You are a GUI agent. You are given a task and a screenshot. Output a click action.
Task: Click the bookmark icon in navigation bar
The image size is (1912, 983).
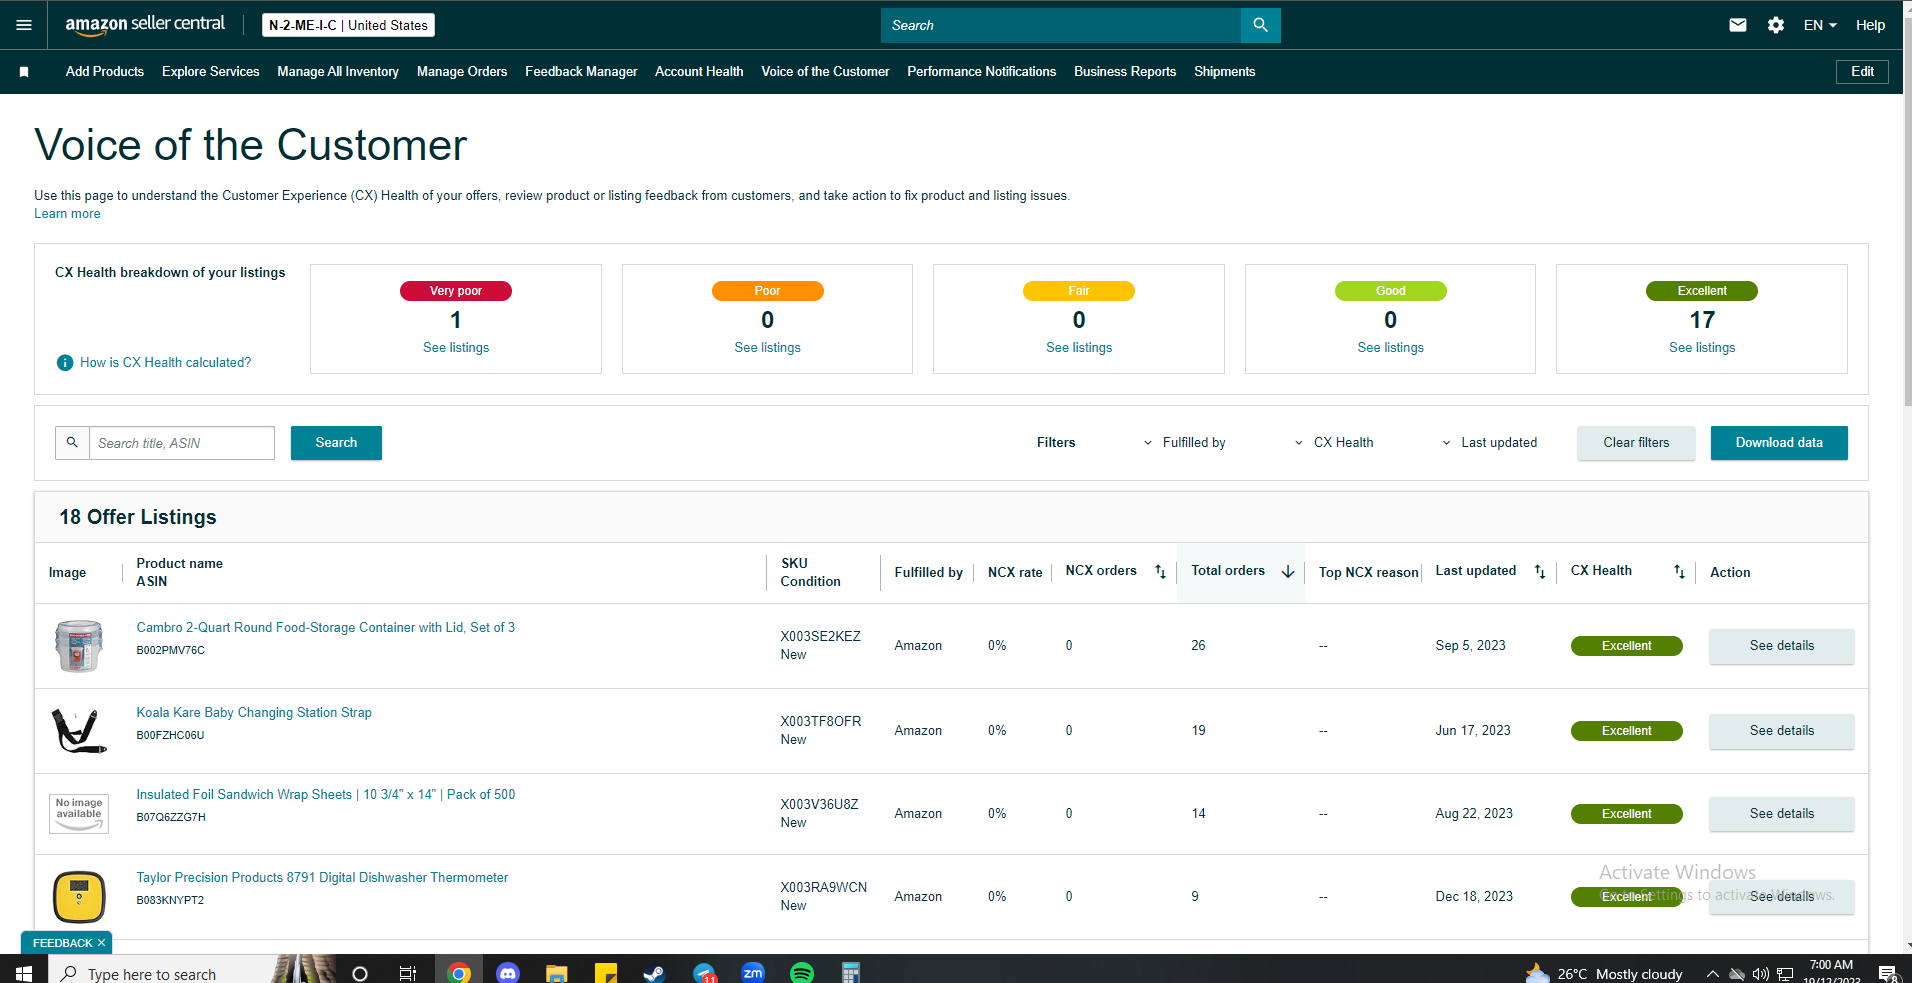24,72
